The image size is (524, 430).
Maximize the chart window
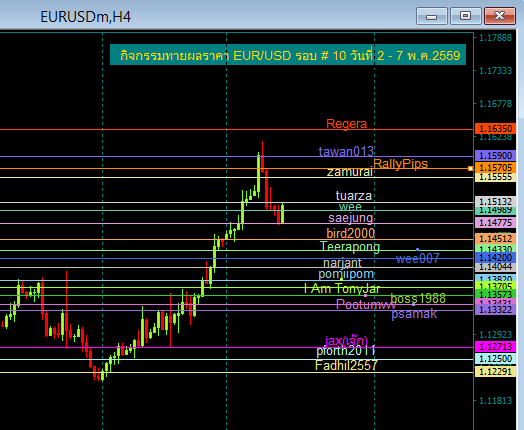[x=466, y=16]
